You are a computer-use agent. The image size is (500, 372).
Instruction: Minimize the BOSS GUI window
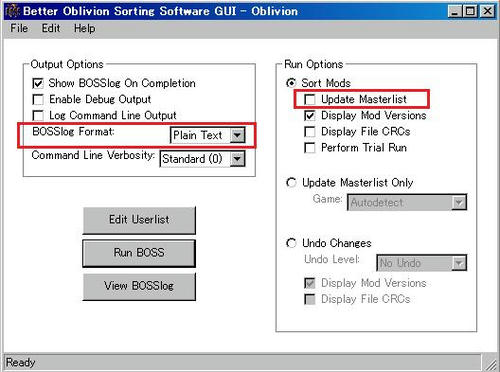[x=454, y=11]
